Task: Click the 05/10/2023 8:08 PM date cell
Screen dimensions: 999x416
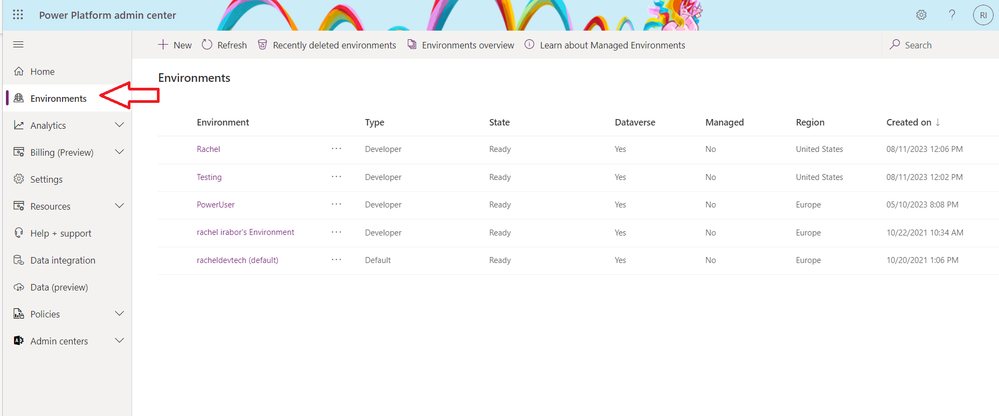Action: click(922, 204)
